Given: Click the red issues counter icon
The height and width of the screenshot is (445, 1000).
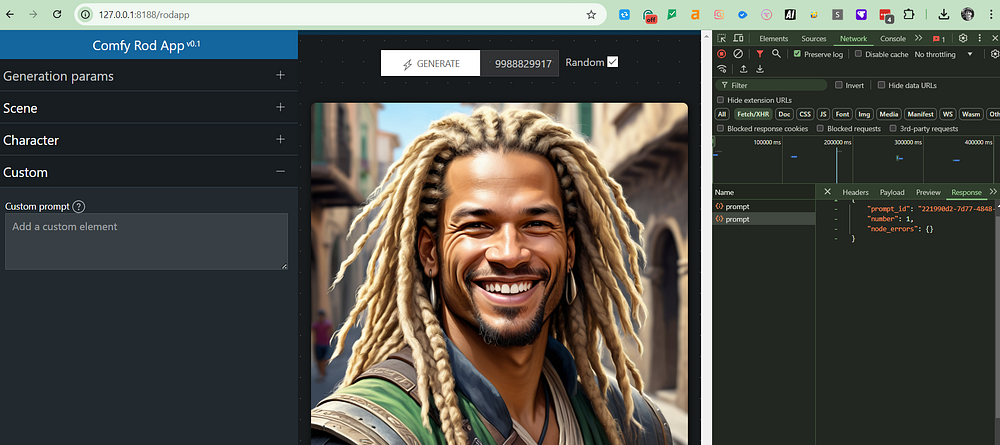Looking at the screenshot, I should (939, 39).
